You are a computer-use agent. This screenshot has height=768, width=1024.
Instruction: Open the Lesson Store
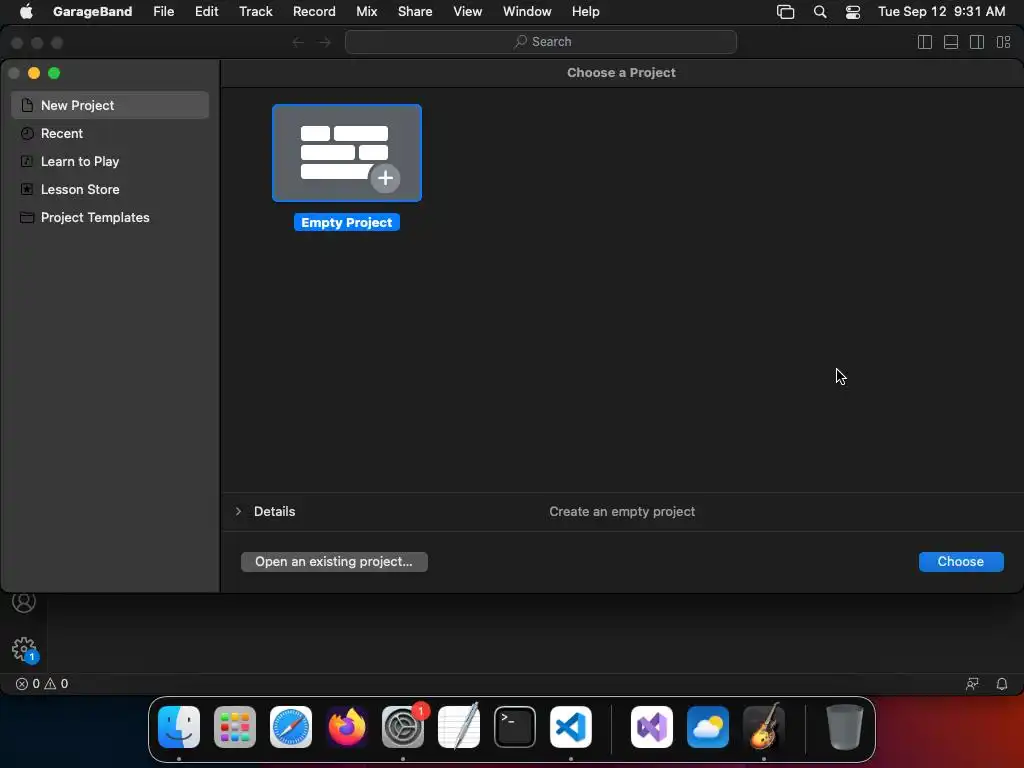point(110,189)
